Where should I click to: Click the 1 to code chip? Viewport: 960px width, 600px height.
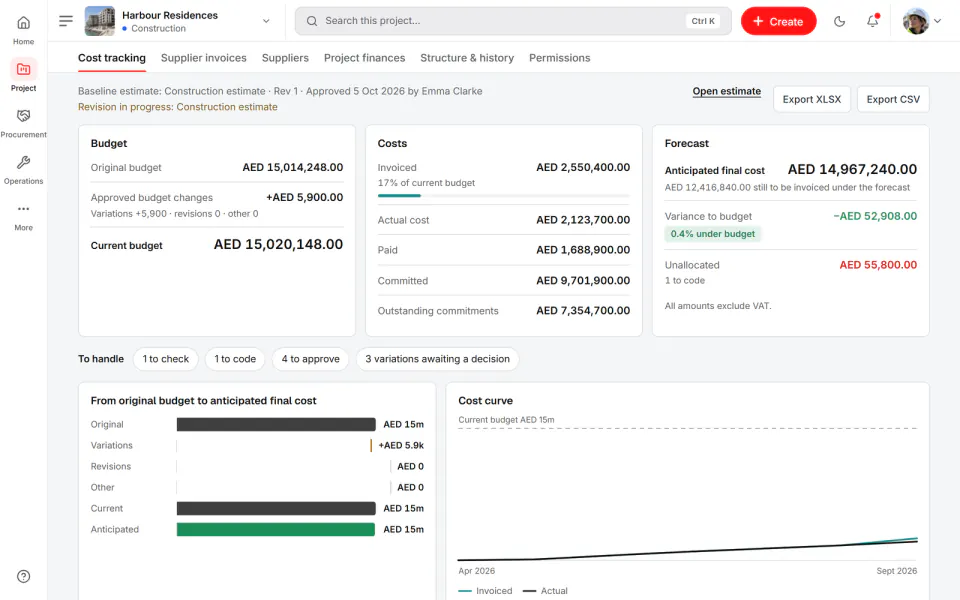tap(235, 359)
